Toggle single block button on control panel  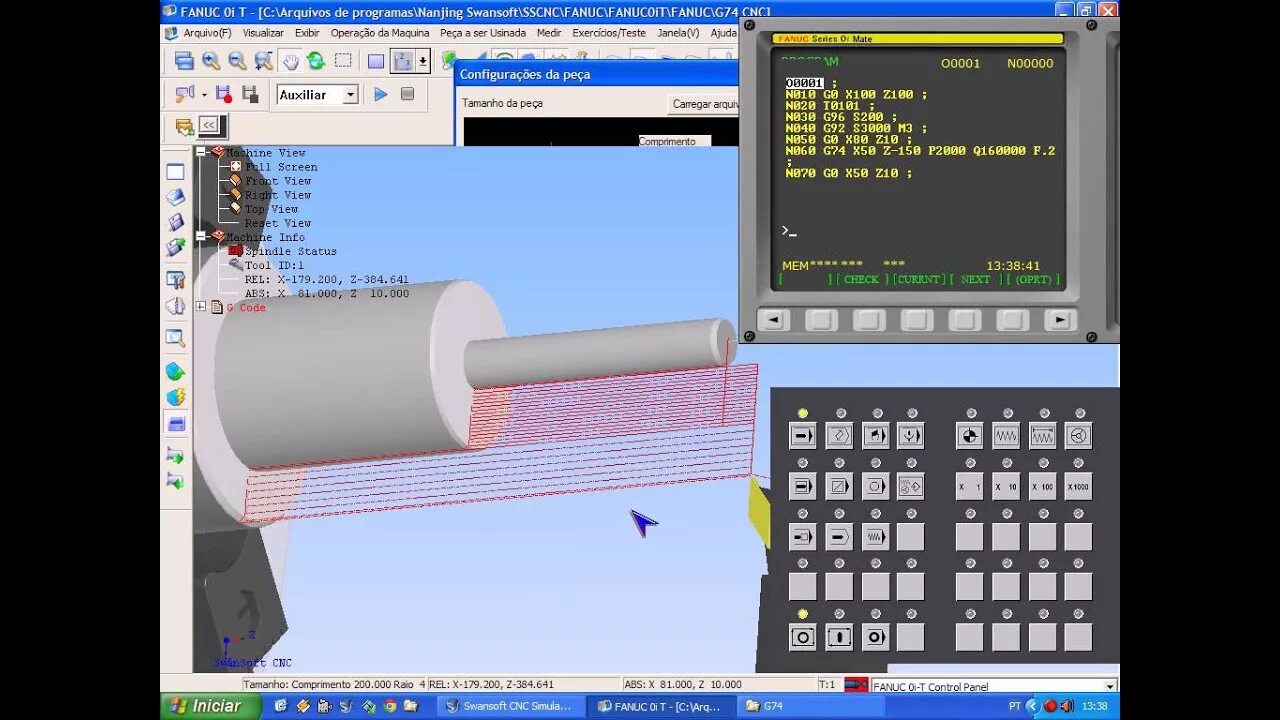[802, 486]
